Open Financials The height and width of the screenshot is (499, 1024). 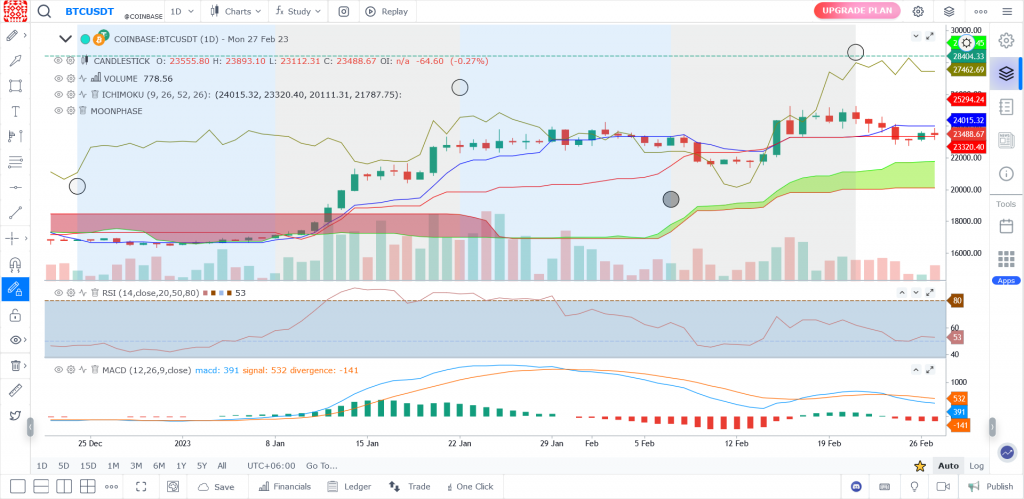(x=285, y=487)
